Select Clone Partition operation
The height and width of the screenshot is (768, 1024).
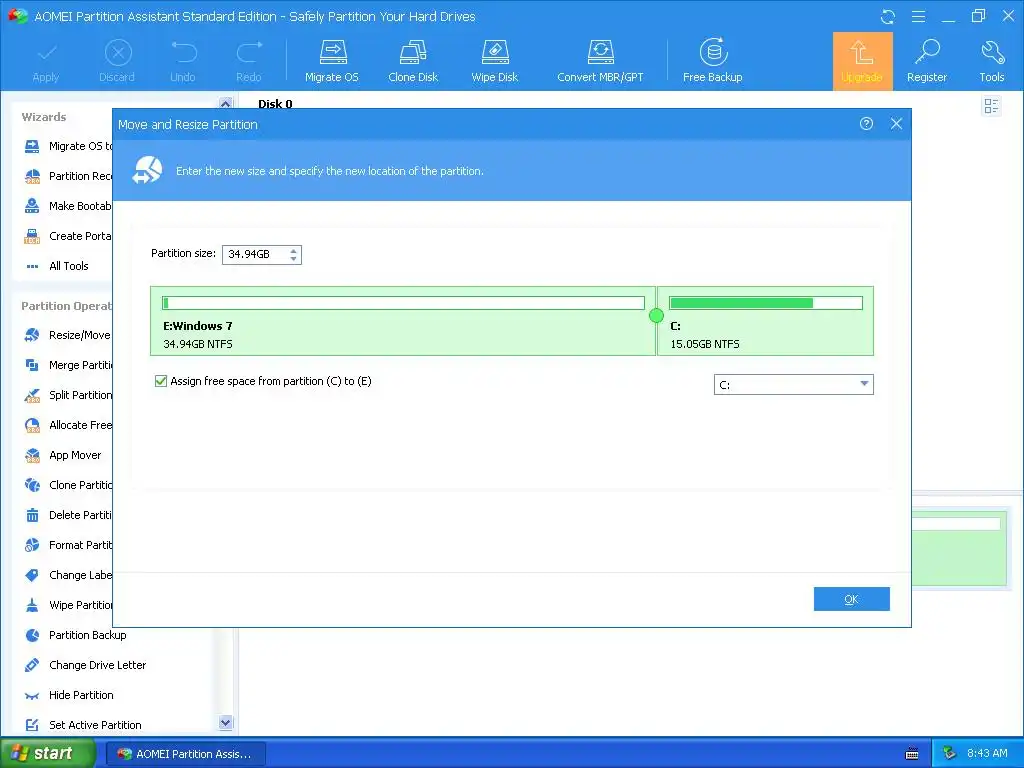coord(67,485)
